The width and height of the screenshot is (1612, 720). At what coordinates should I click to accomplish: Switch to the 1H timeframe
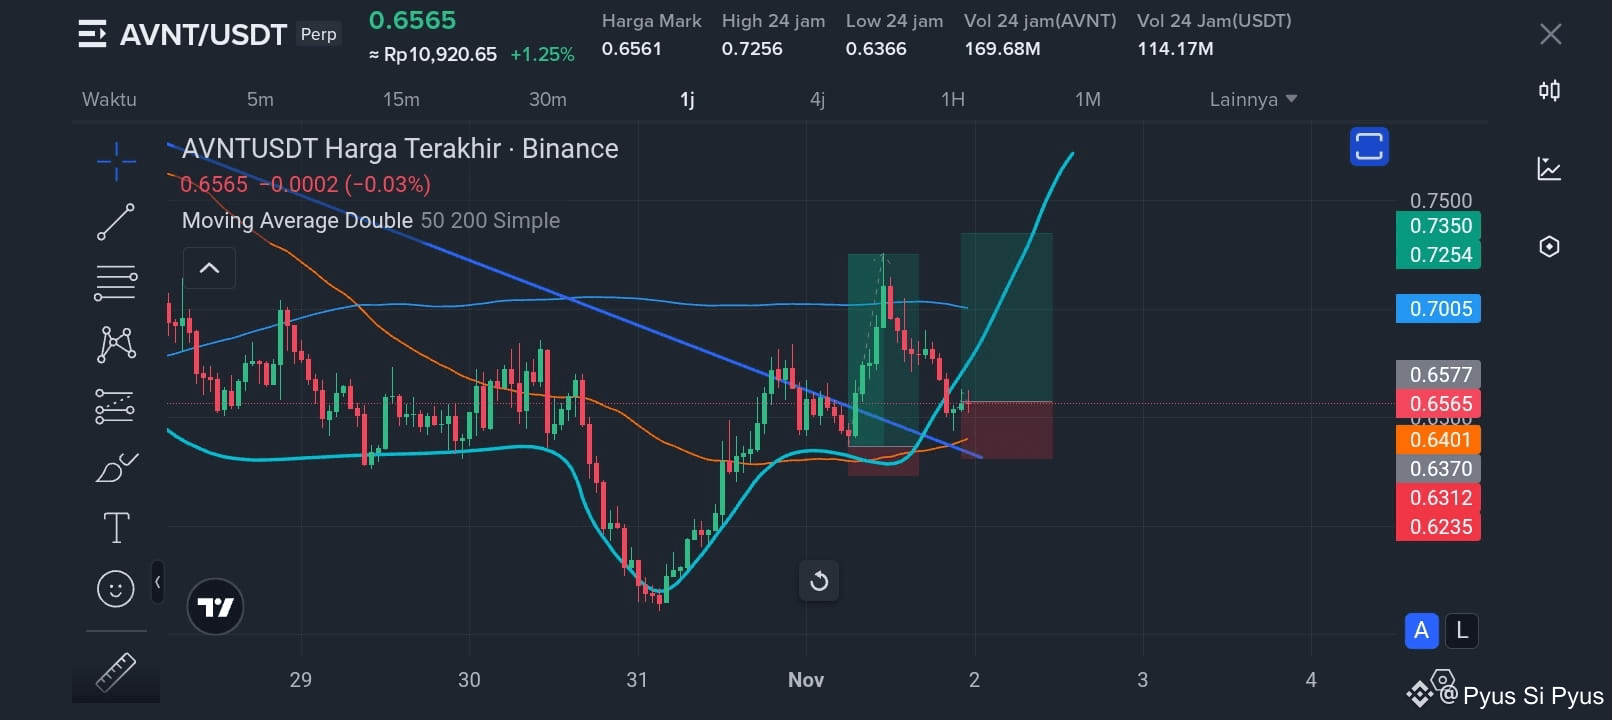953,99
